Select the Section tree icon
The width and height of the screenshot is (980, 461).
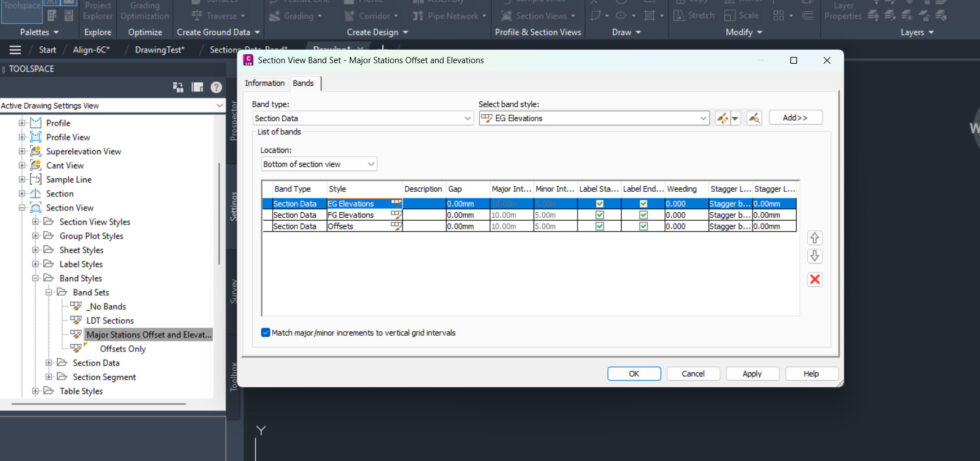(36, 194)
